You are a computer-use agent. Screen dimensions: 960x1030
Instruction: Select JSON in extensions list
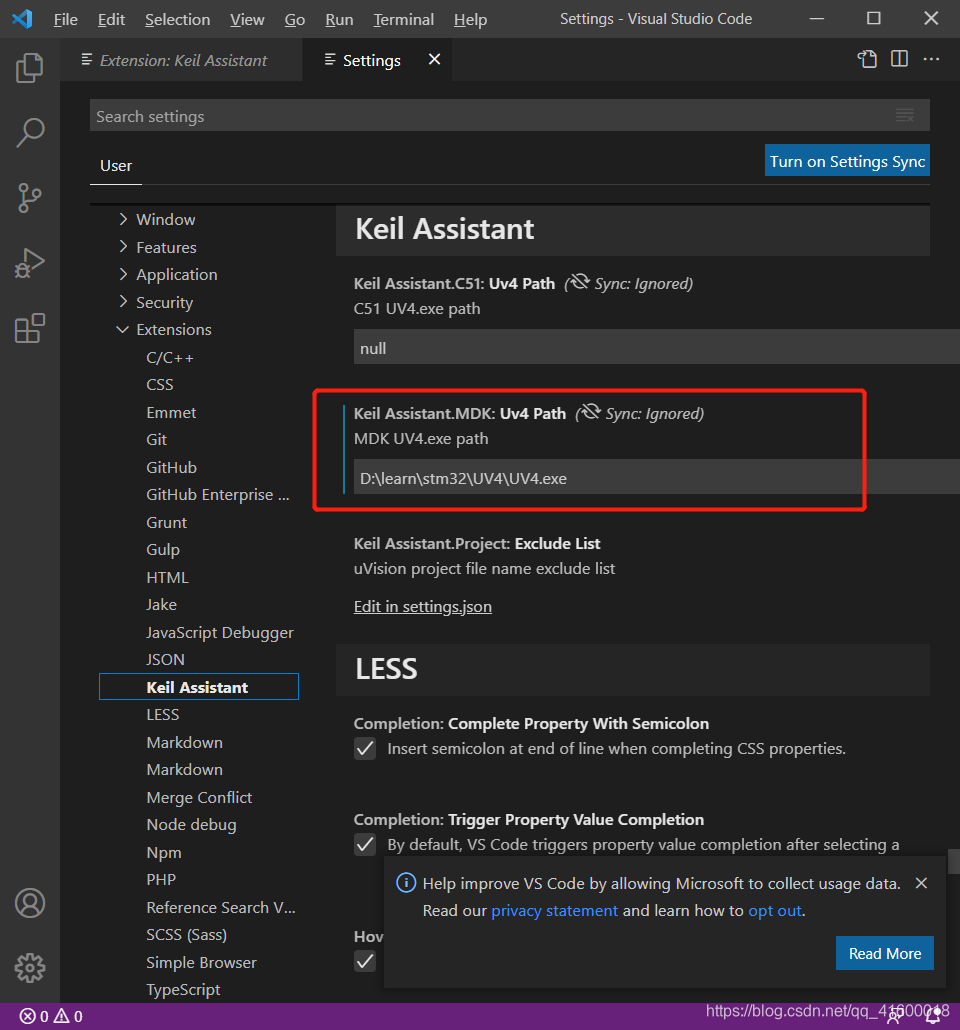166,660
